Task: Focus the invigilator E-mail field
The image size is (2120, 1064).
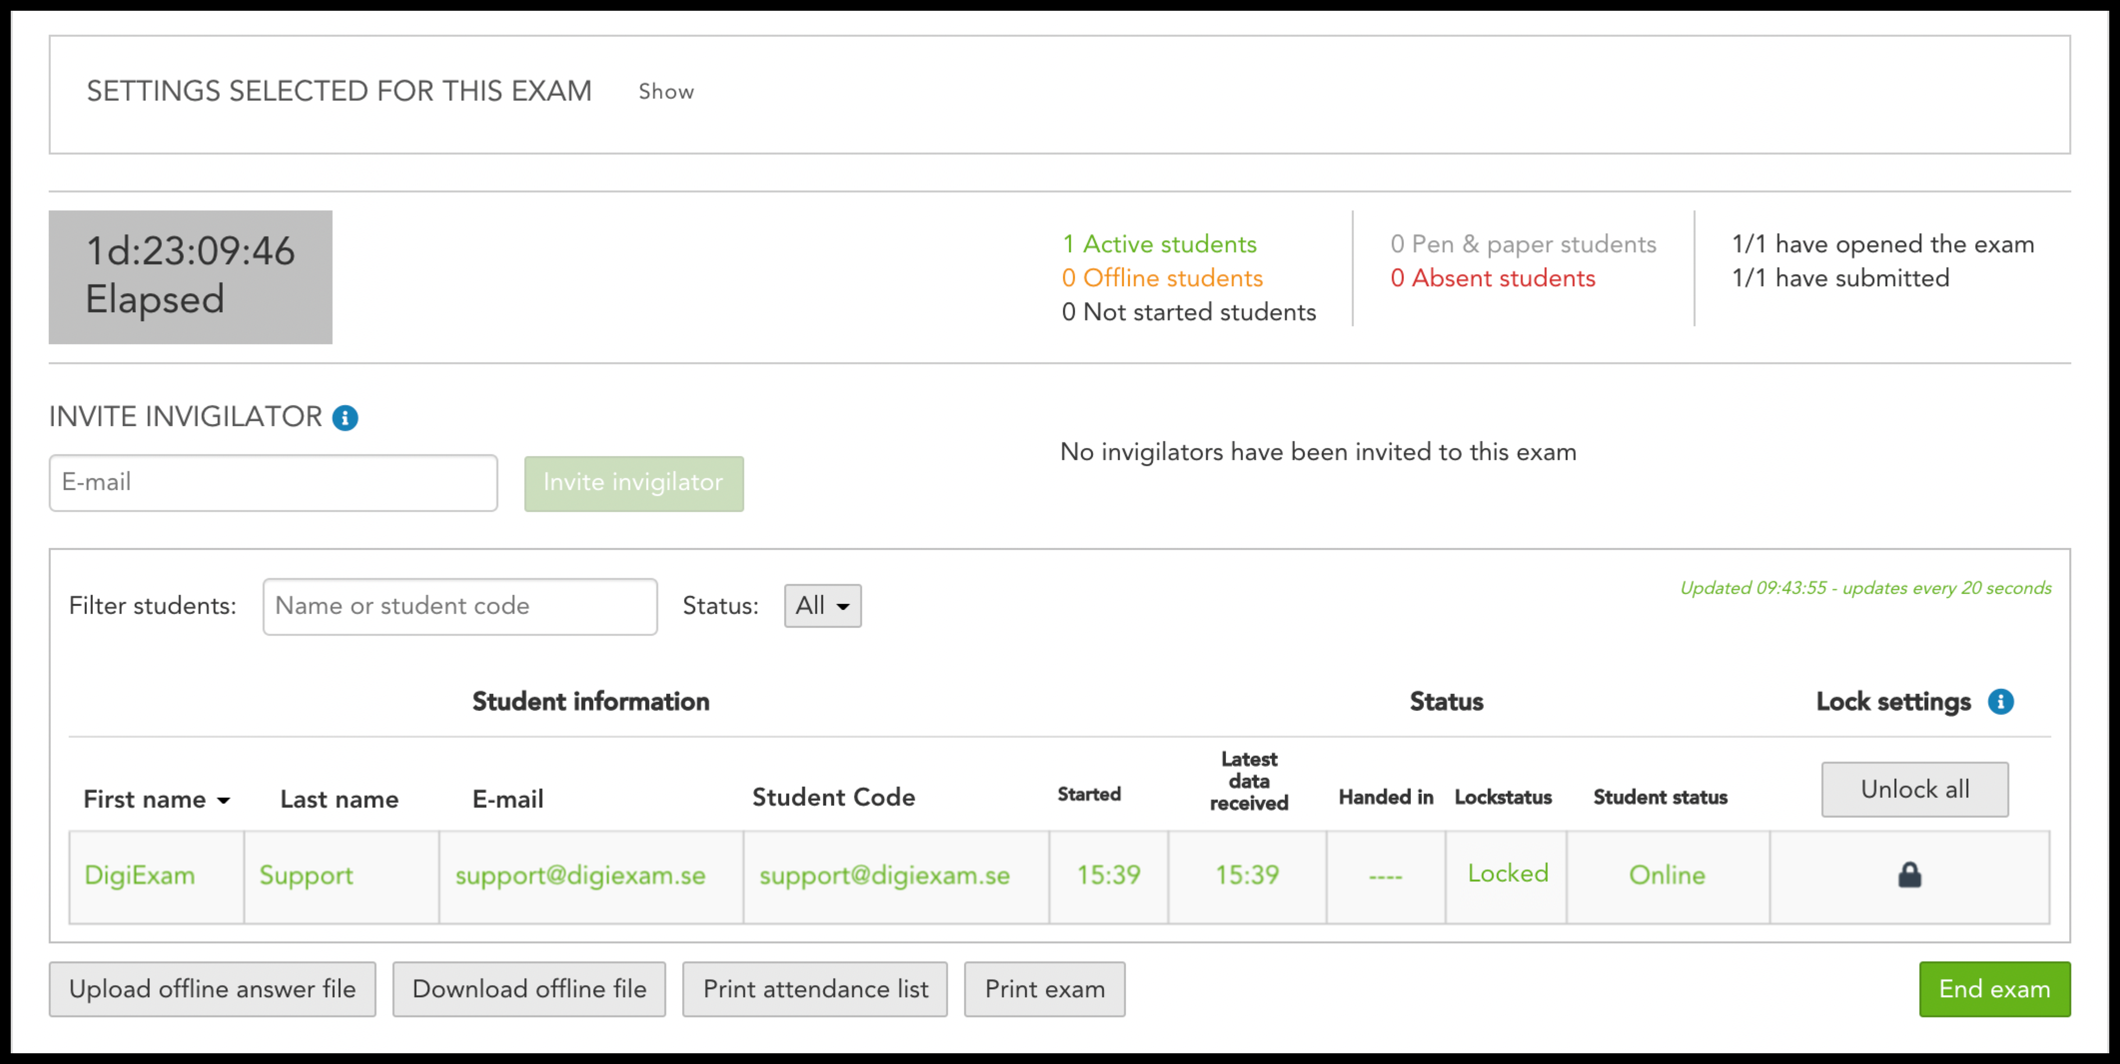Action: coord(273,483)
